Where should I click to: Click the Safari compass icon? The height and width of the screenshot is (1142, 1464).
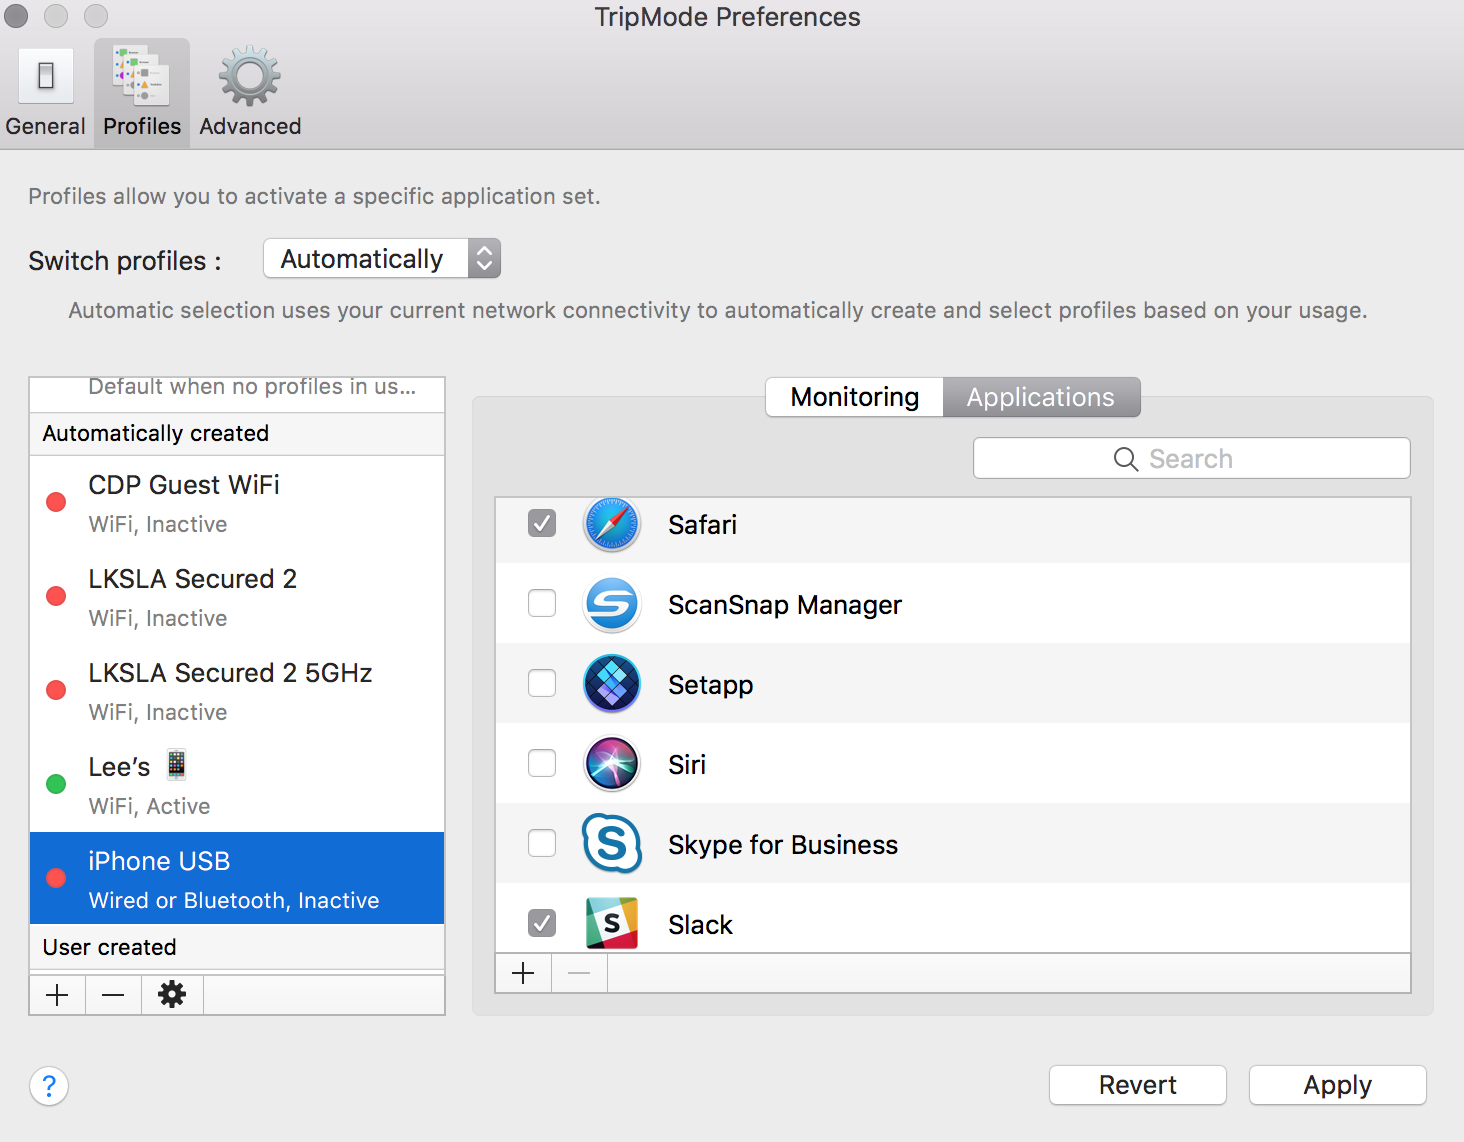pyautogui.click(x=611, y=524)
